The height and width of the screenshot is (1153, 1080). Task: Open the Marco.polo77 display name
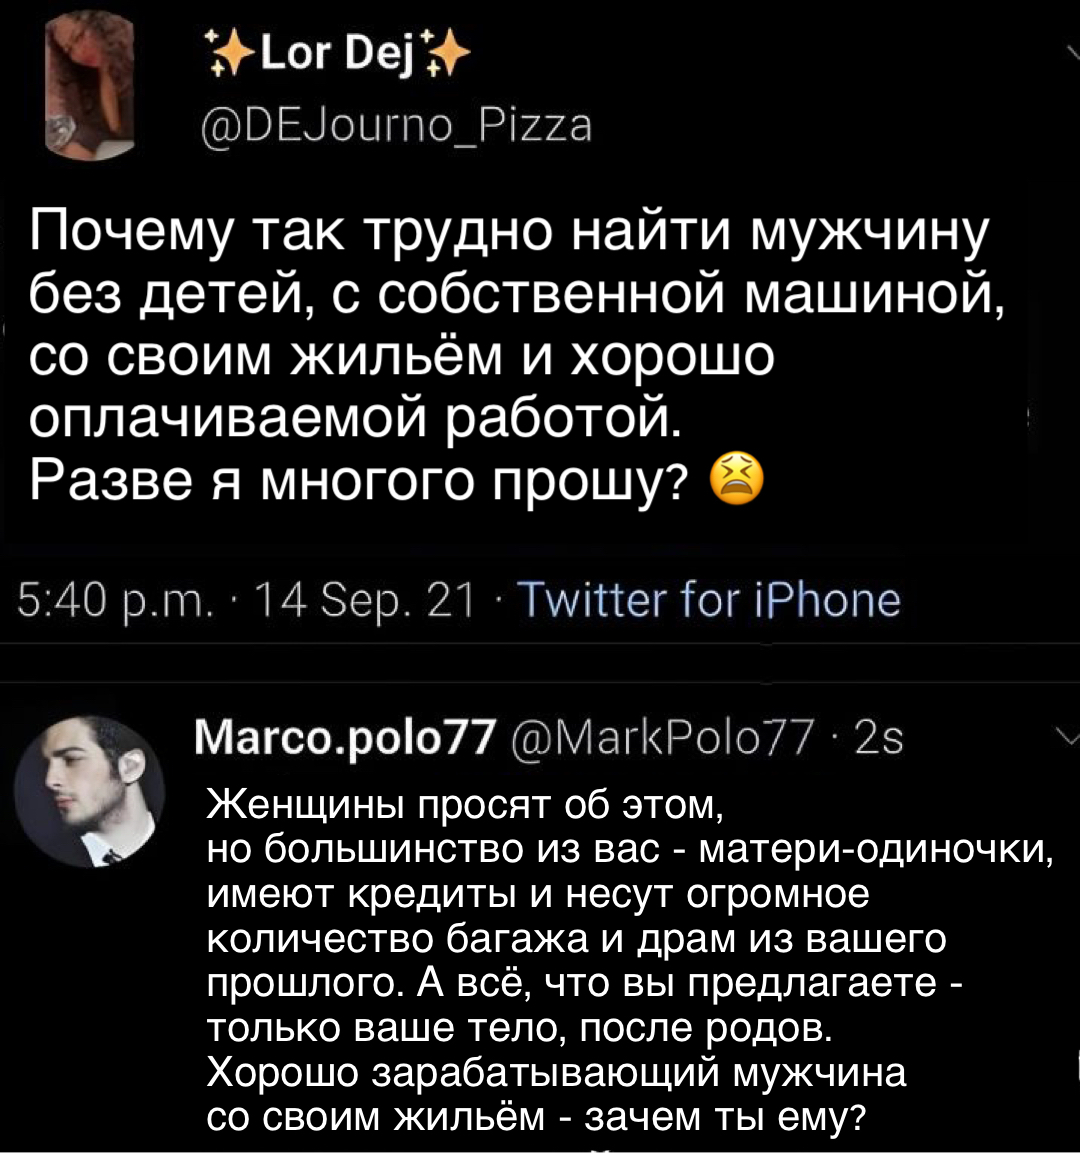346,741
